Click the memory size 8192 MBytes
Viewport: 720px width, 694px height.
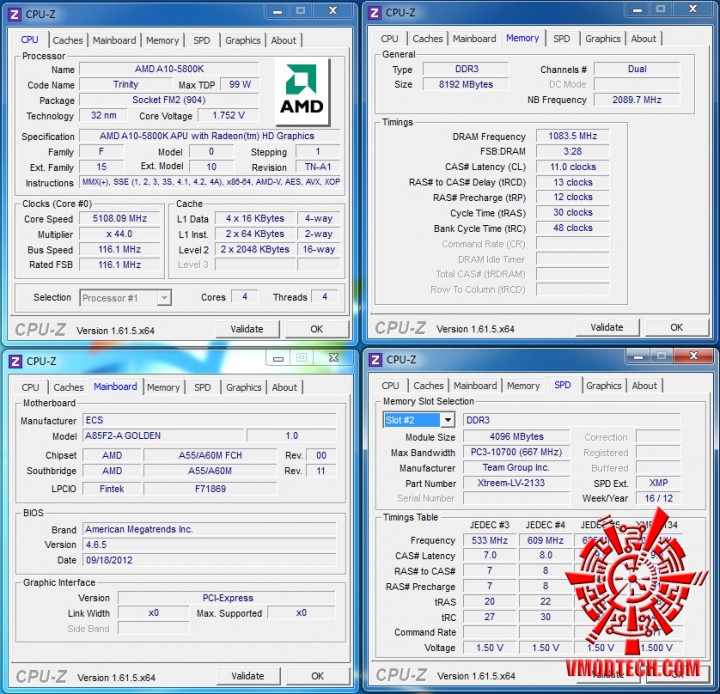pos(466,85)
